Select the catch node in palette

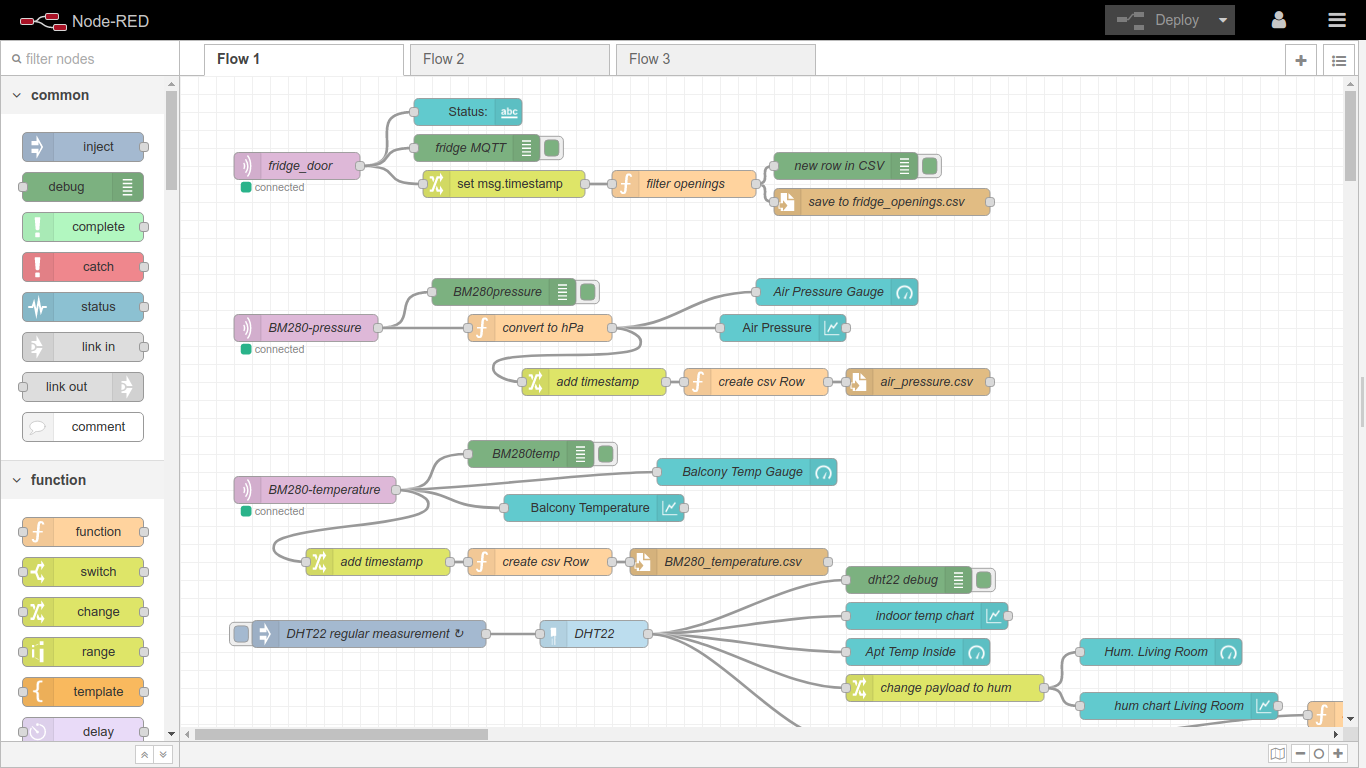click(83, 267)
